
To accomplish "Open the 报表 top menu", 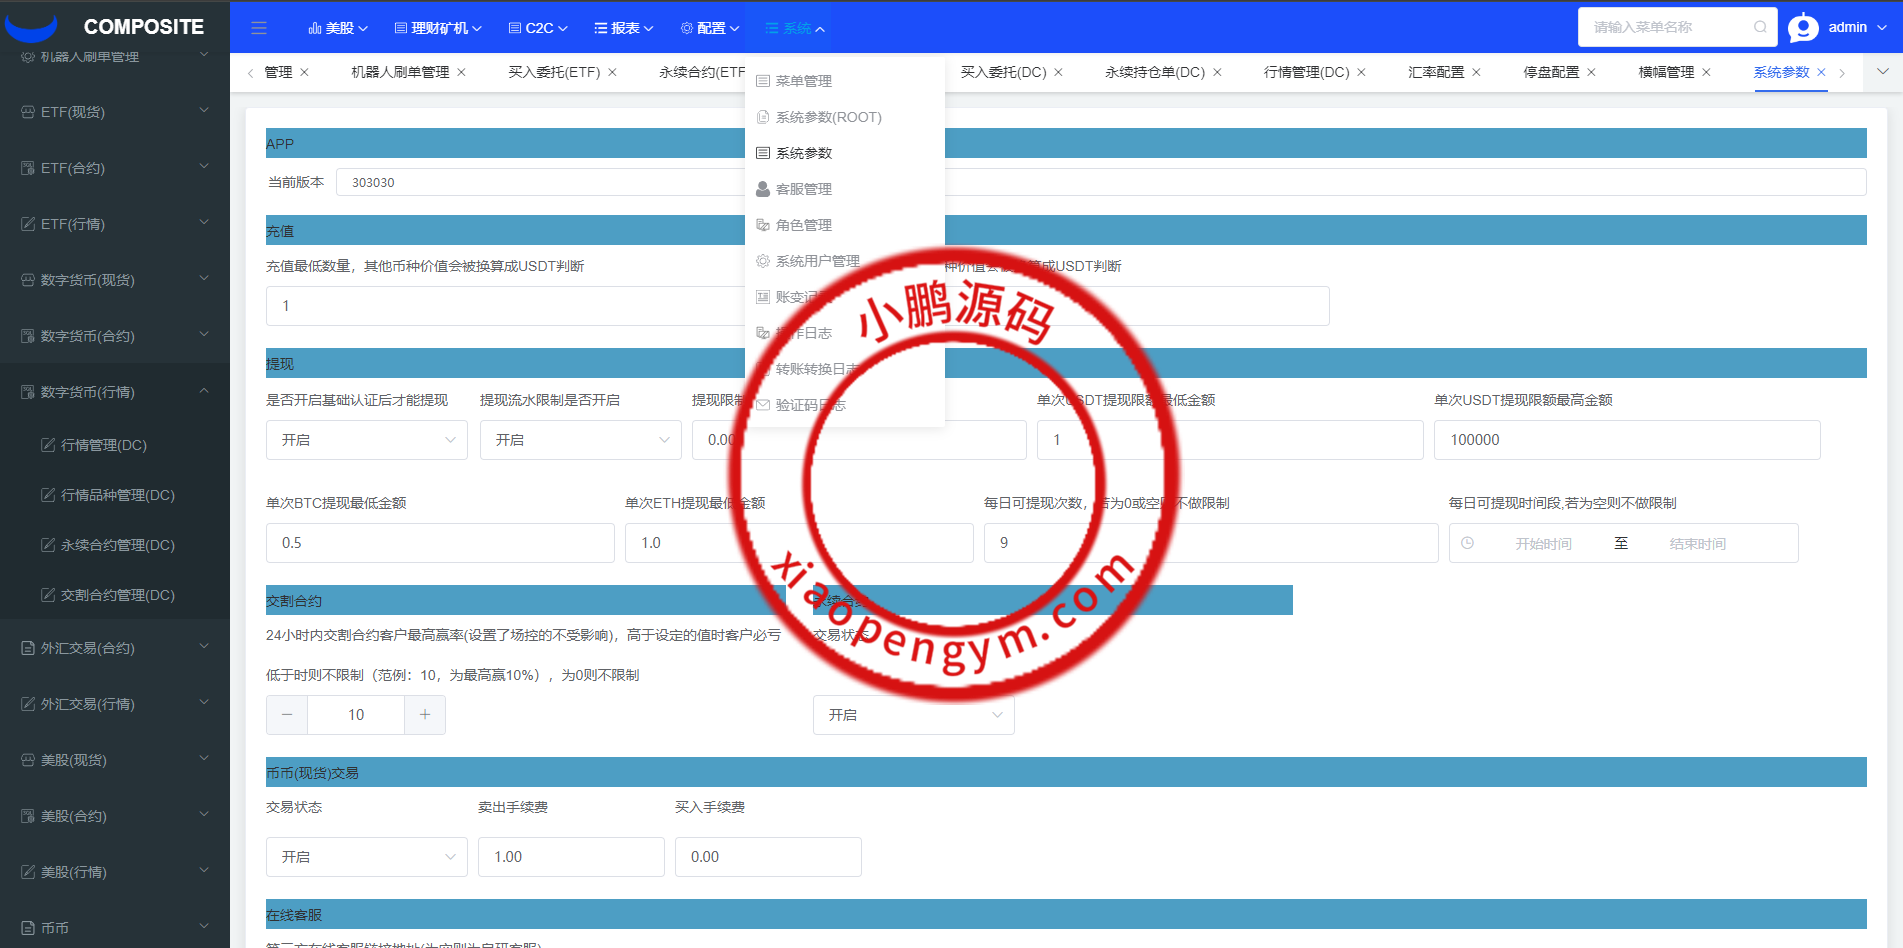I will (x=624, y=28).
